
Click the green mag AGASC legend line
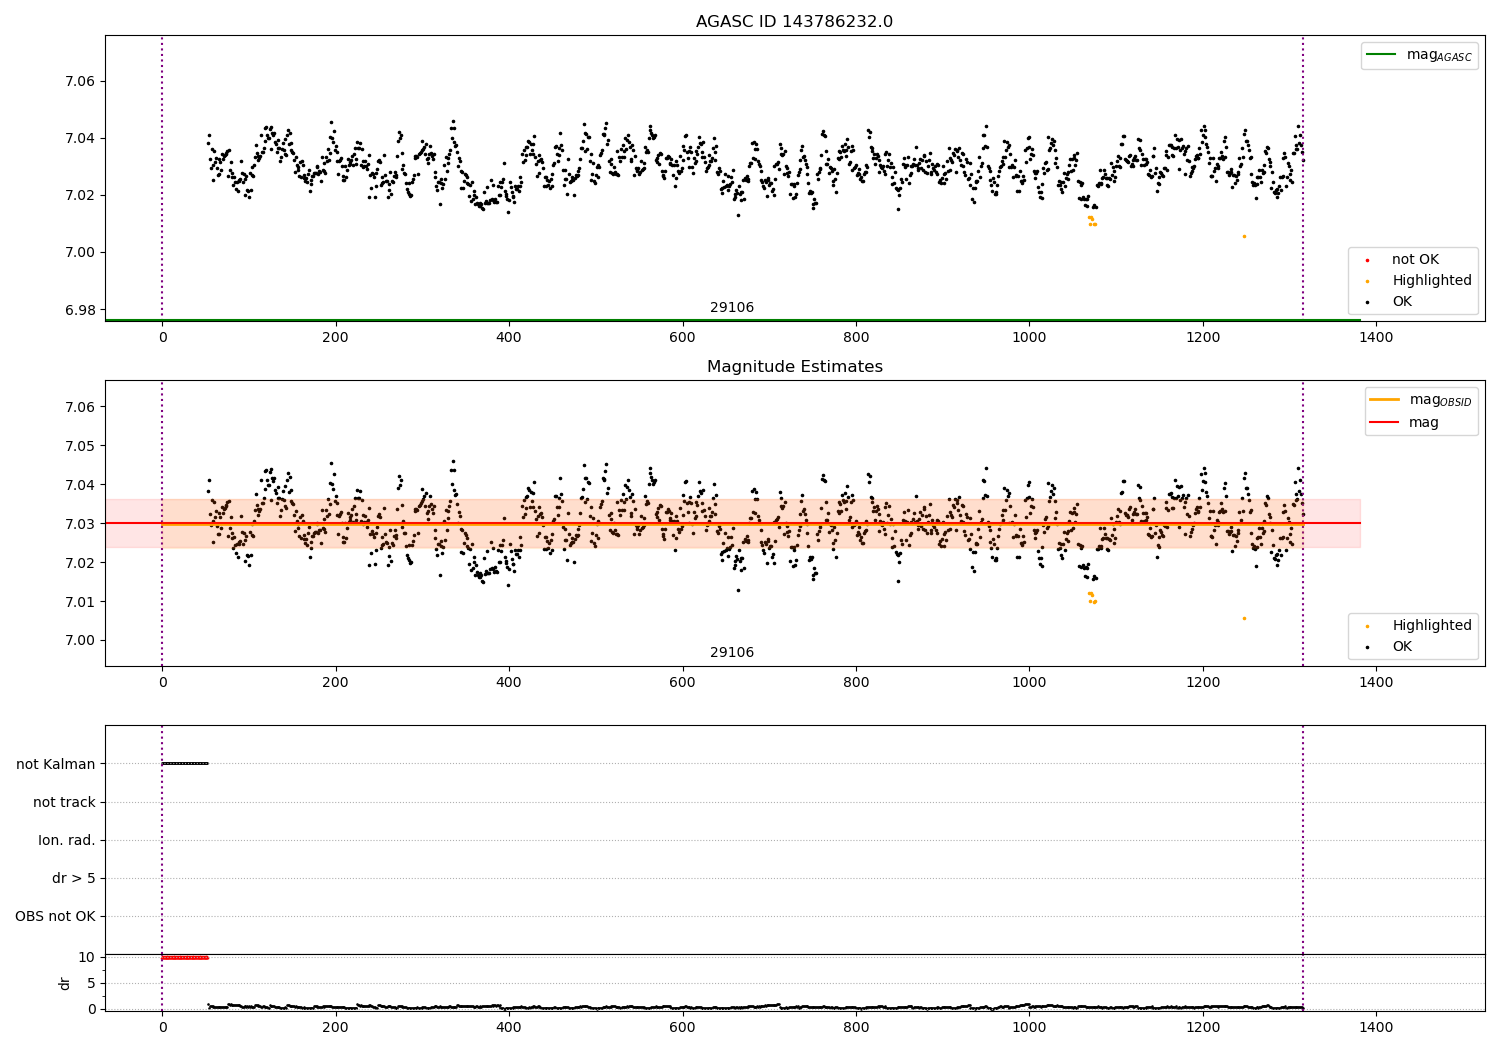point(1381,54)
